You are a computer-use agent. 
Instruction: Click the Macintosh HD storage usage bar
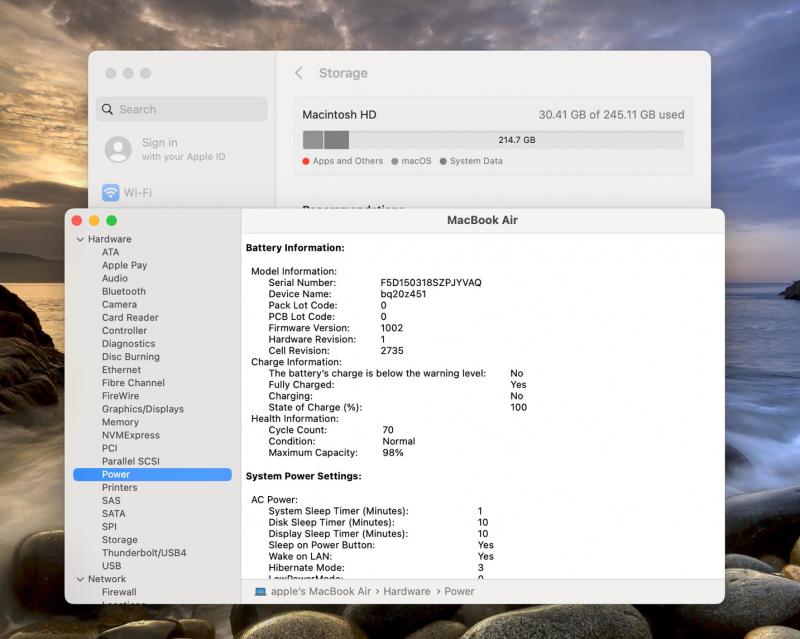tap(493, 140)
